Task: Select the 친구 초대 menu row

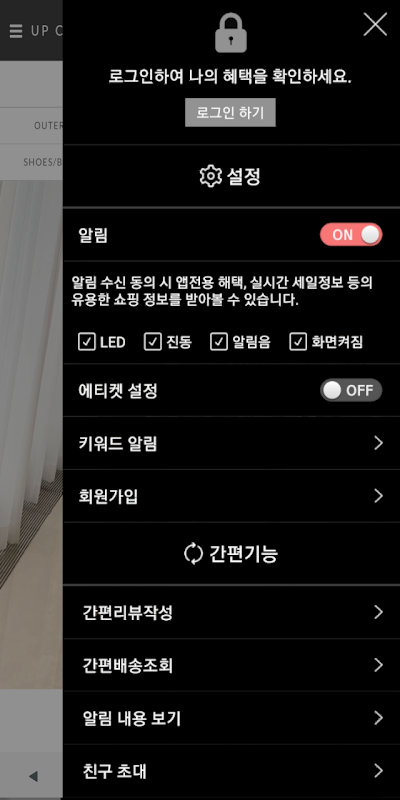Action: (232, 771)
